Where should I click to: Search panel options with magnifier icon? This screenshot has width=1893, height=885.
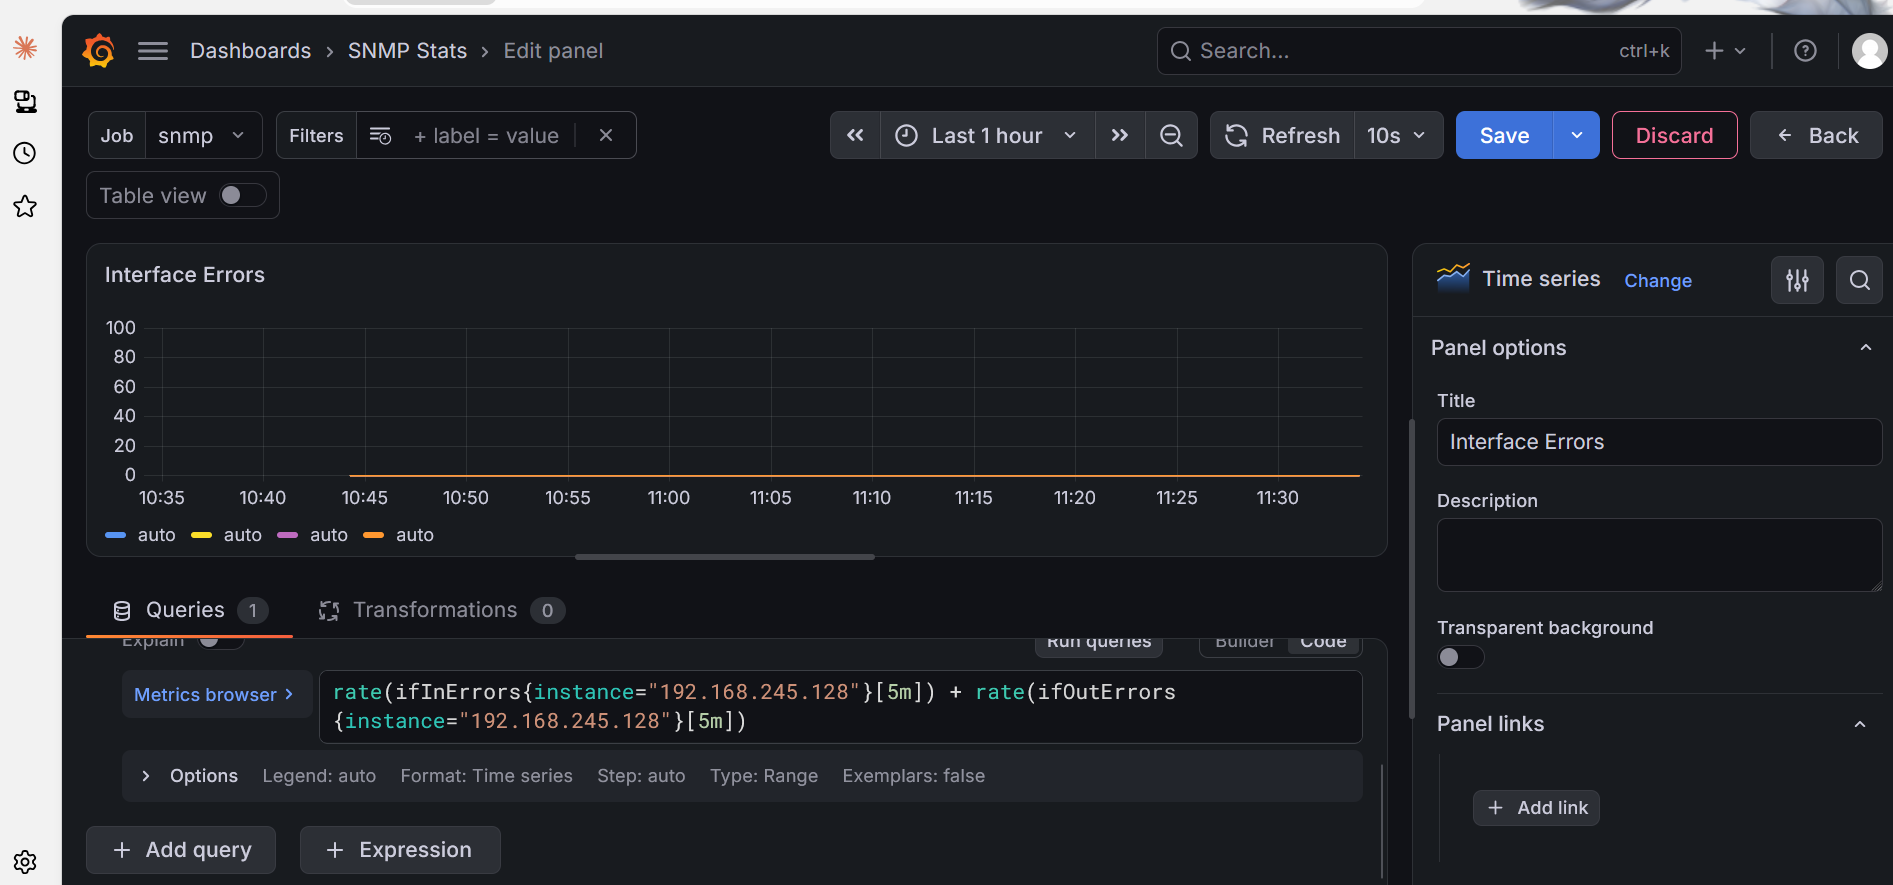pos(1859,280)
